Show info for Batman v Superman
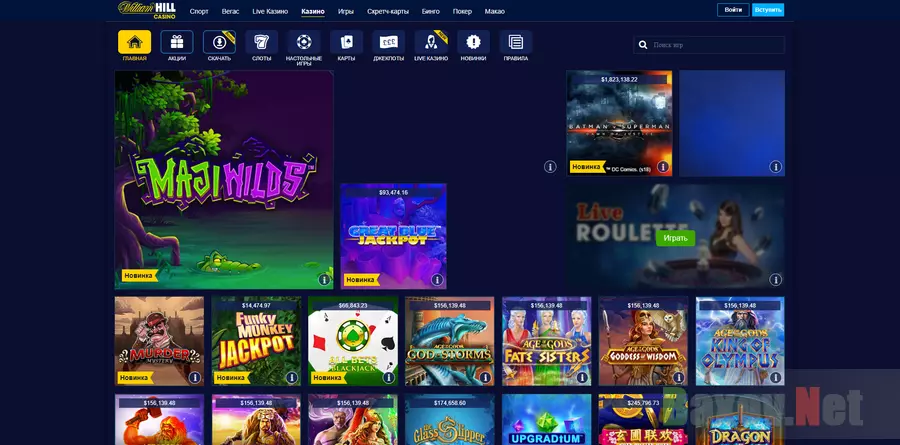 pyautogui.click(x=663, y=167)
